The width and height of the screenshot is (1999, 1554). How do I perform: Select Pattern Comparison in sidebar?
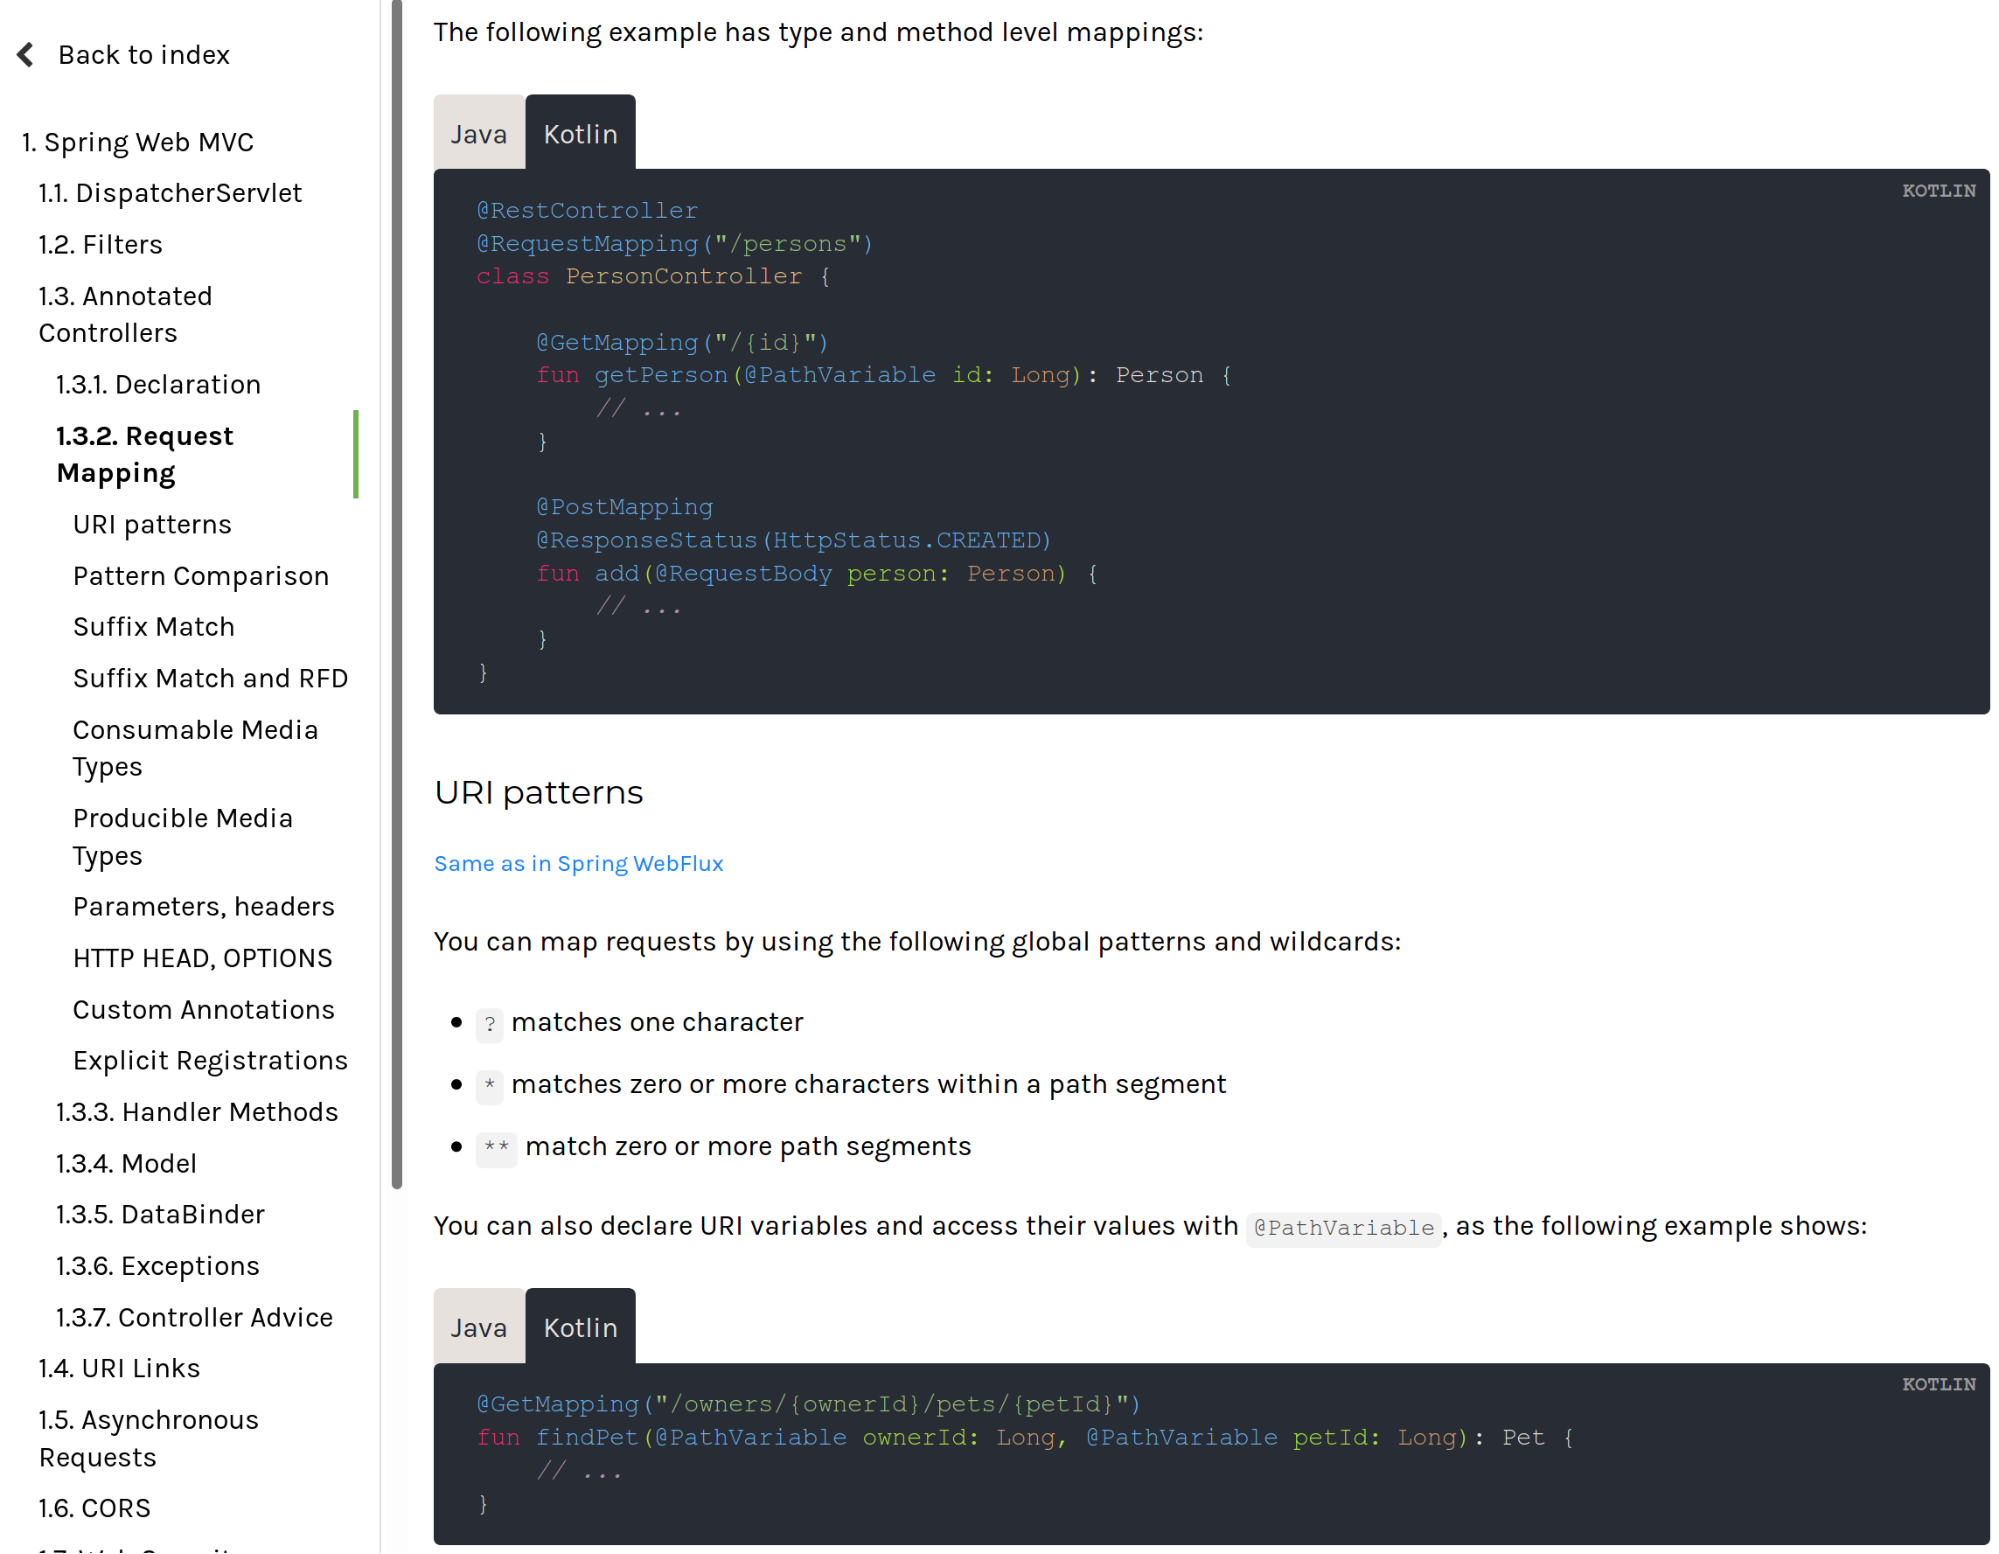201,576
